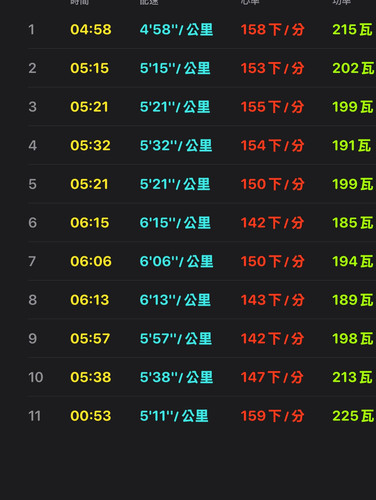Click power value 189瓦

353,300
